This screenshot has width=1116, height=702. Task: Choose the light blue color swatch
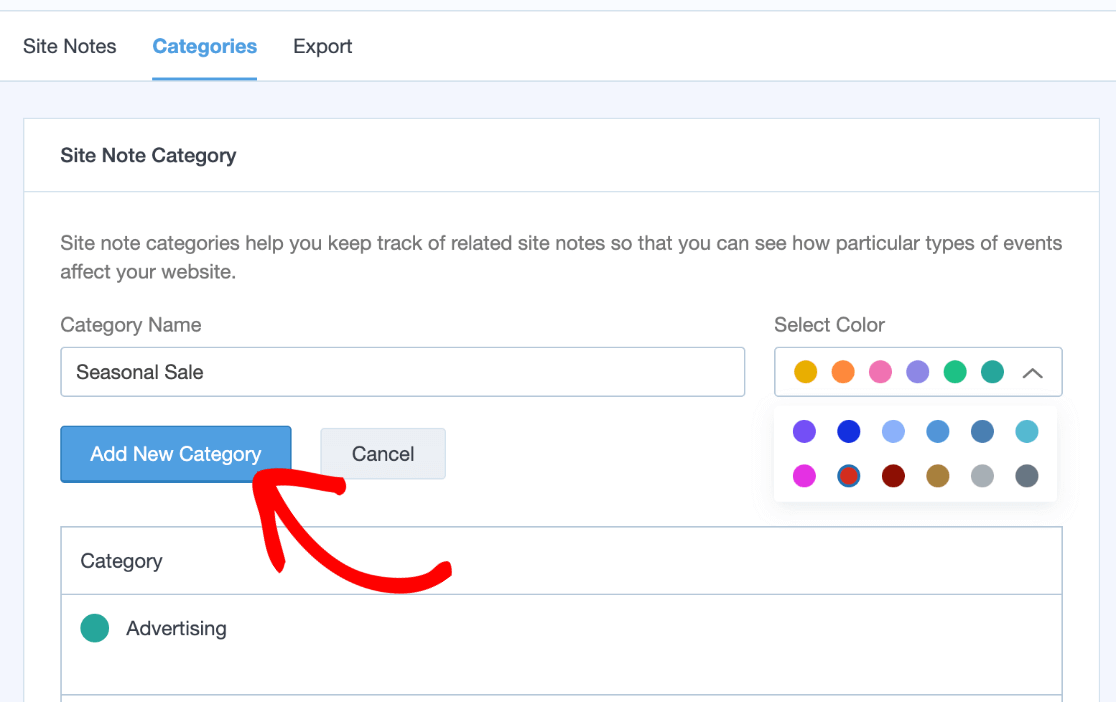tap(893, 431)
